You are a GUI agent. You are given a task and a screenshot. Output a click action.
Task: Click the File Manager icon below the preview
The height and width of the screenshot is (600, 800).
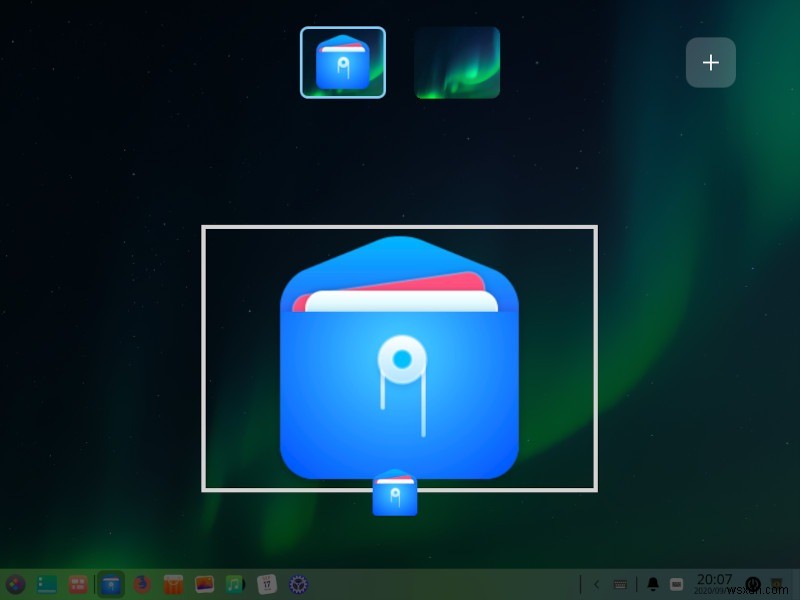point(398,494)
